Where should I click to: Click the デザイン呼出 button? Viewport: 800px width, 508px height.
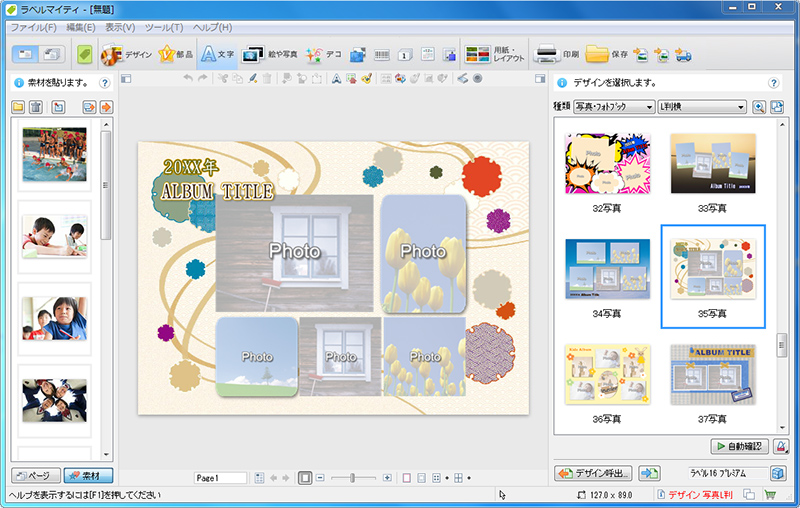point(594,473)
